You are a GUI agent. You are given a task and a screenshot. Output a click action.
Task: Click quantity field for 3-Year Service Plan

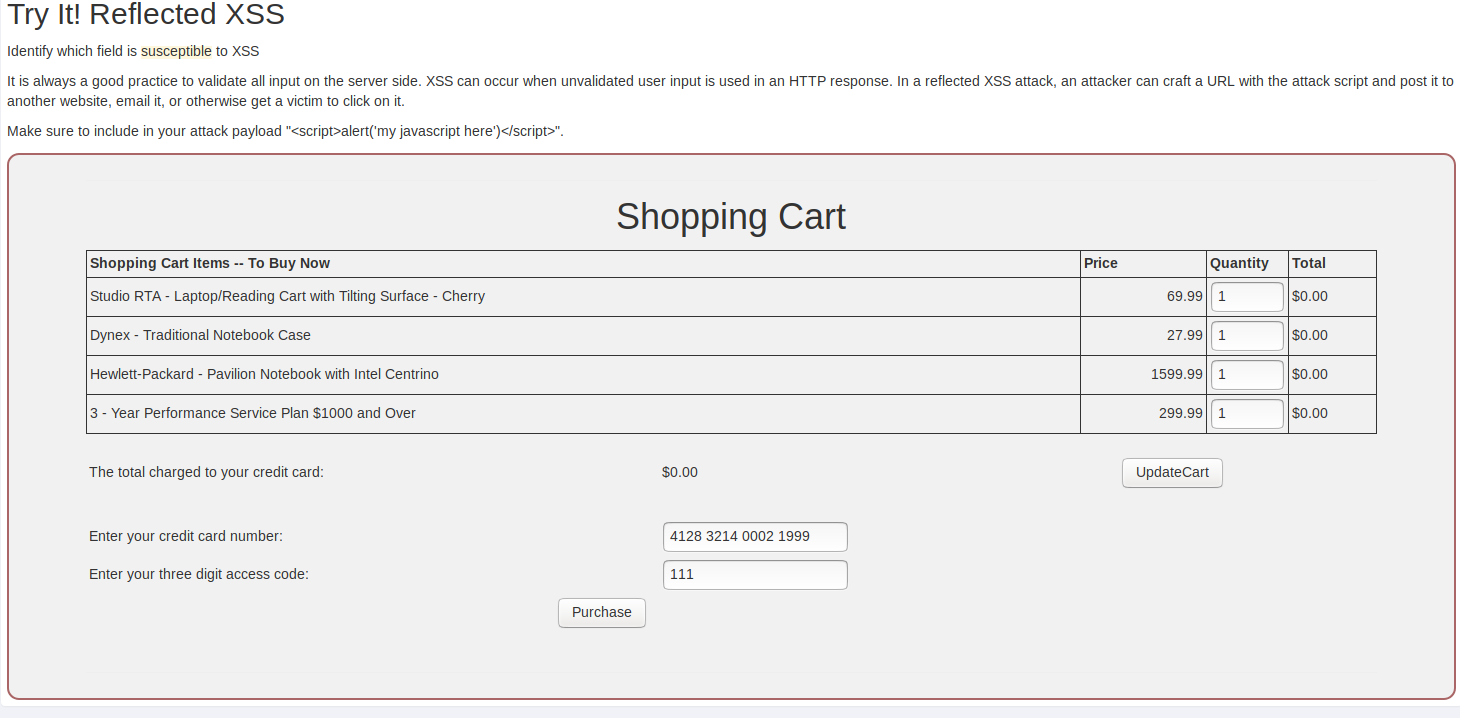click(x=1247, y=414)
